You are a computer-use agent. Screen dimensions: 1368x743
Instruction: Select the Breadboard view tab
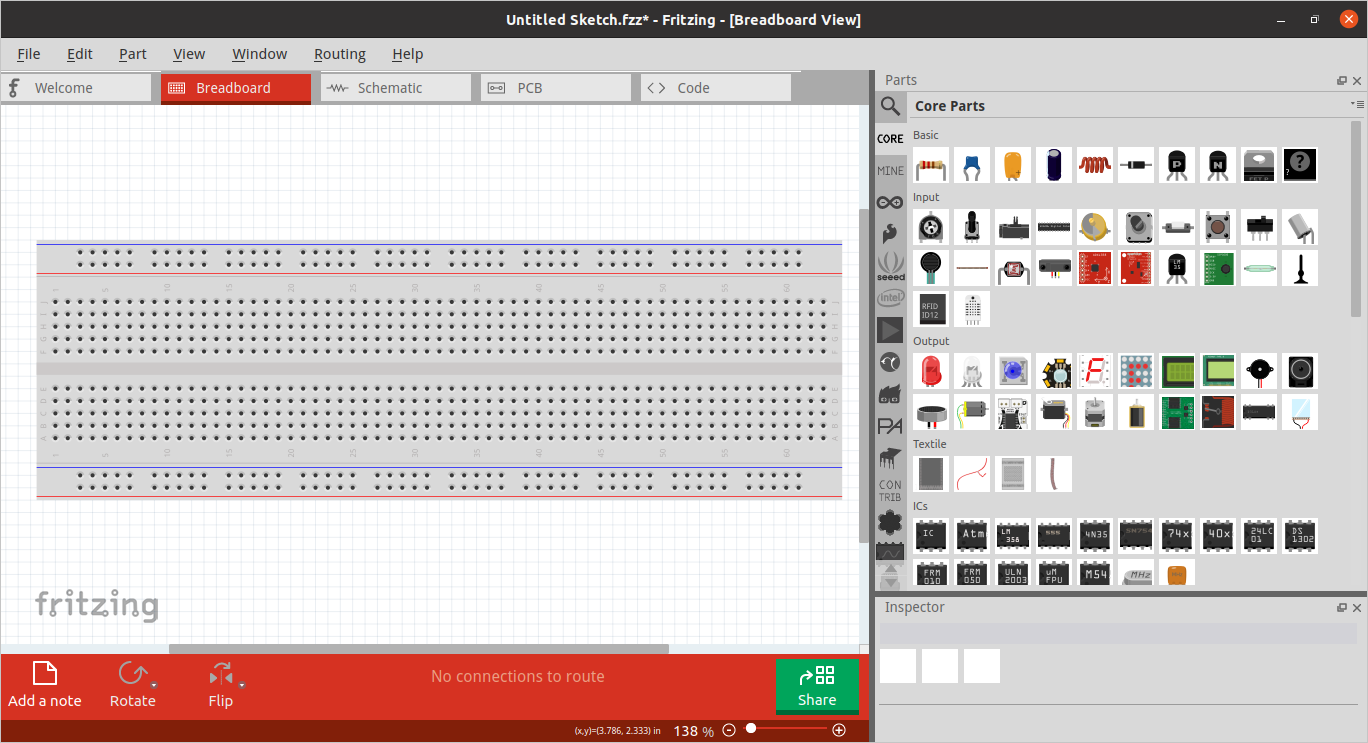pyautogui.click(x=236, y=88)
